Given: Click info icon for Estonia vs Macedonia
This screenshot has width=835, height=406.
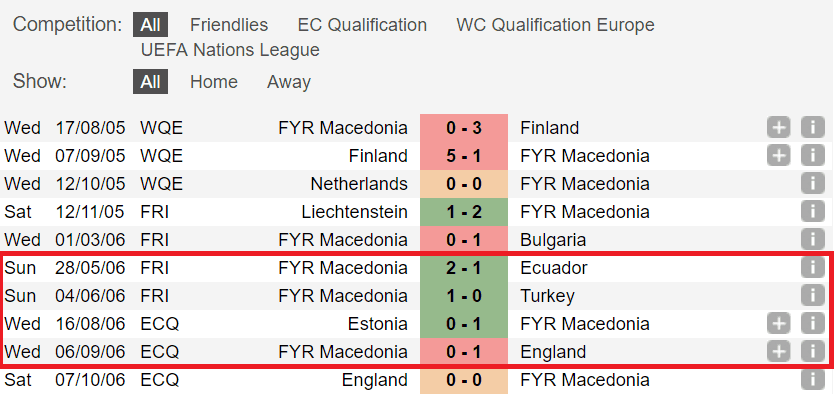Looking at the screenshot, I should point(812,323).
